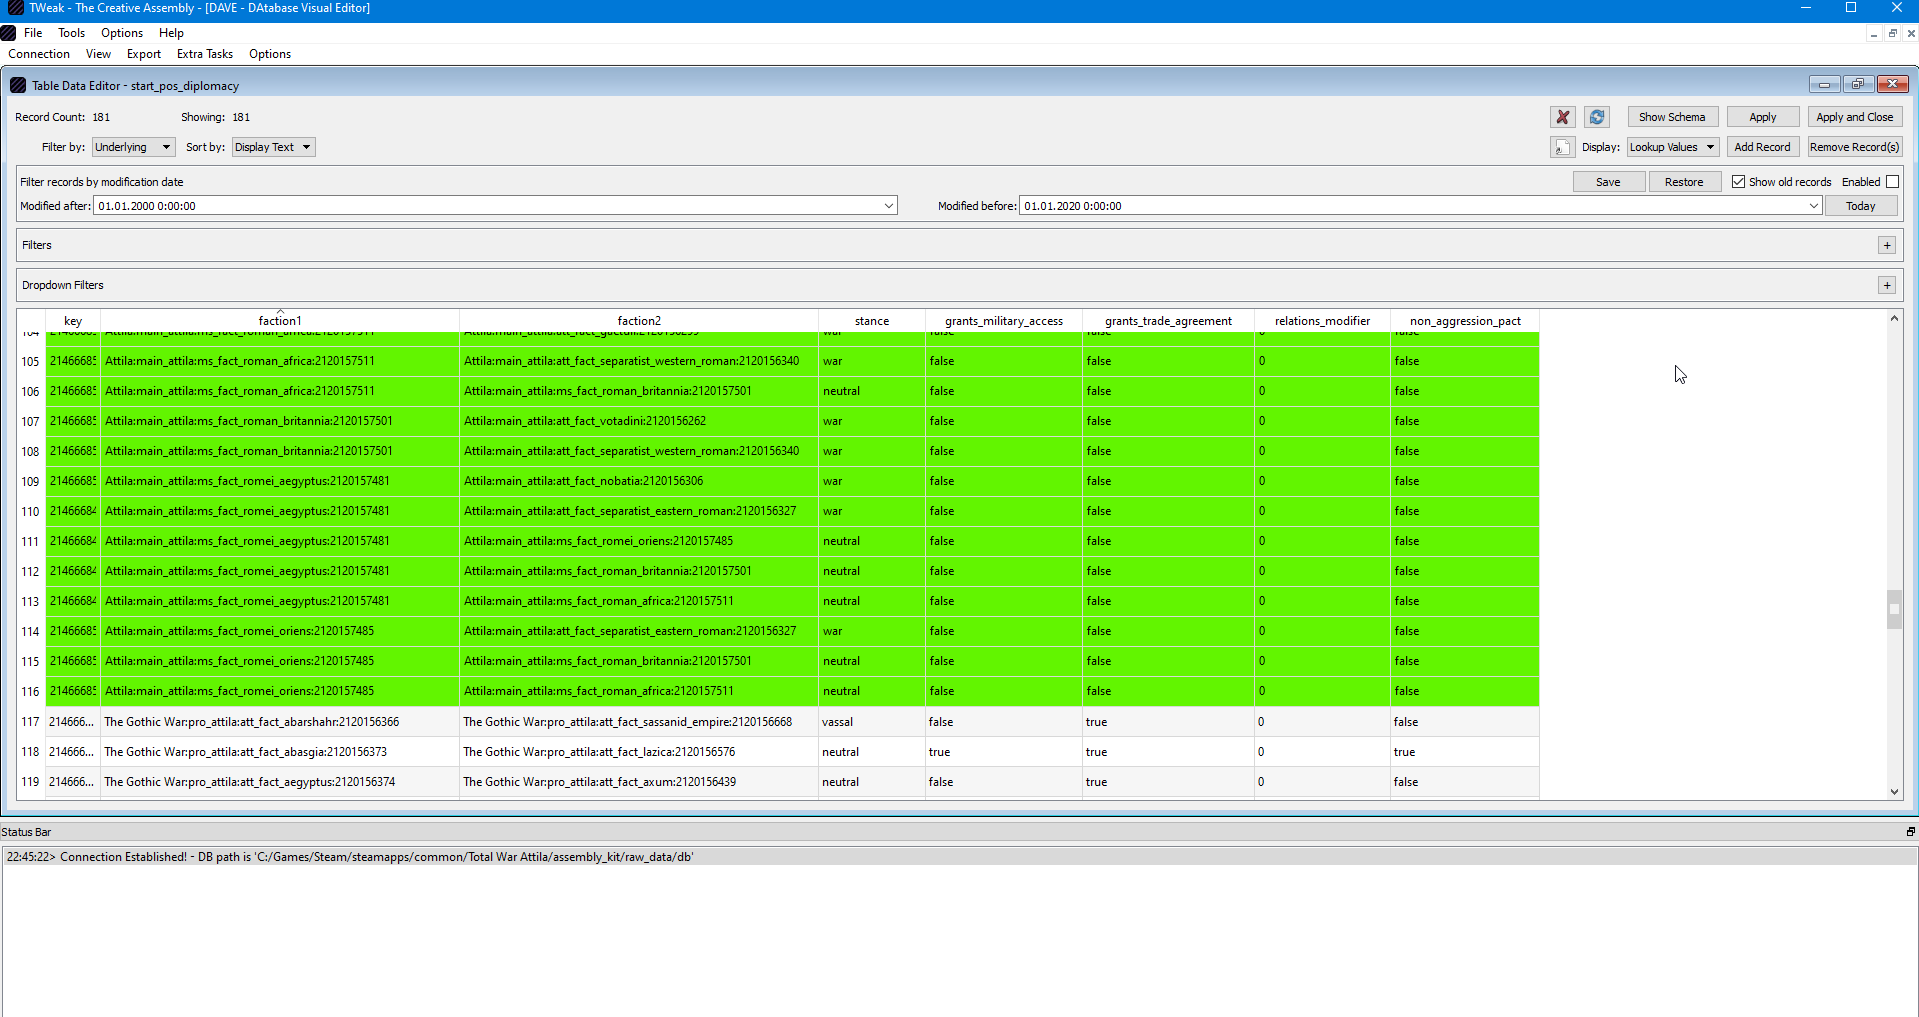Viewport: 1919px width, 1017px height.
Task: Minimize the Table Data Editor sub-window
Action: [x=1824, y=85]
